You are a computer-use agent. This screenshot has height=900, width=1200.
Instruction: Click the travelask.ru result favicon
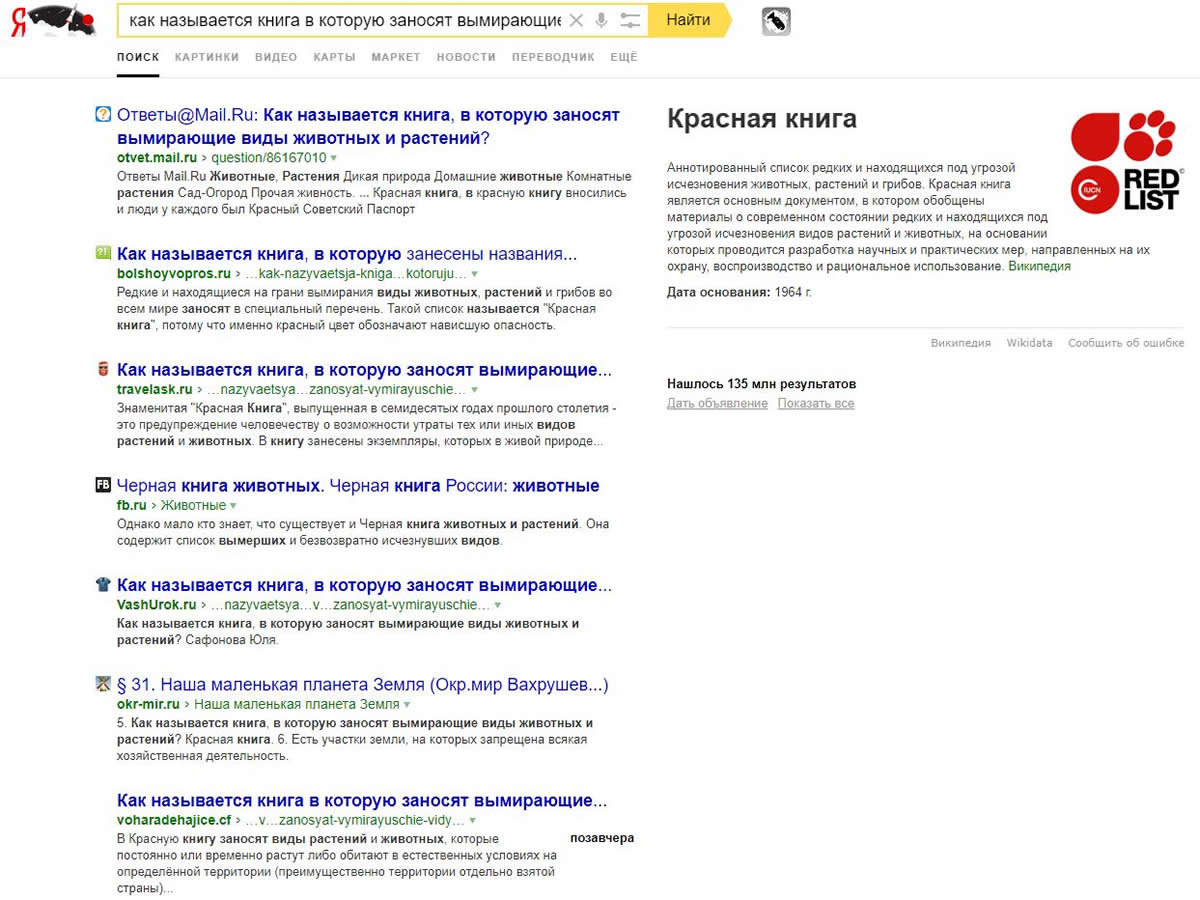pos(103,370)
